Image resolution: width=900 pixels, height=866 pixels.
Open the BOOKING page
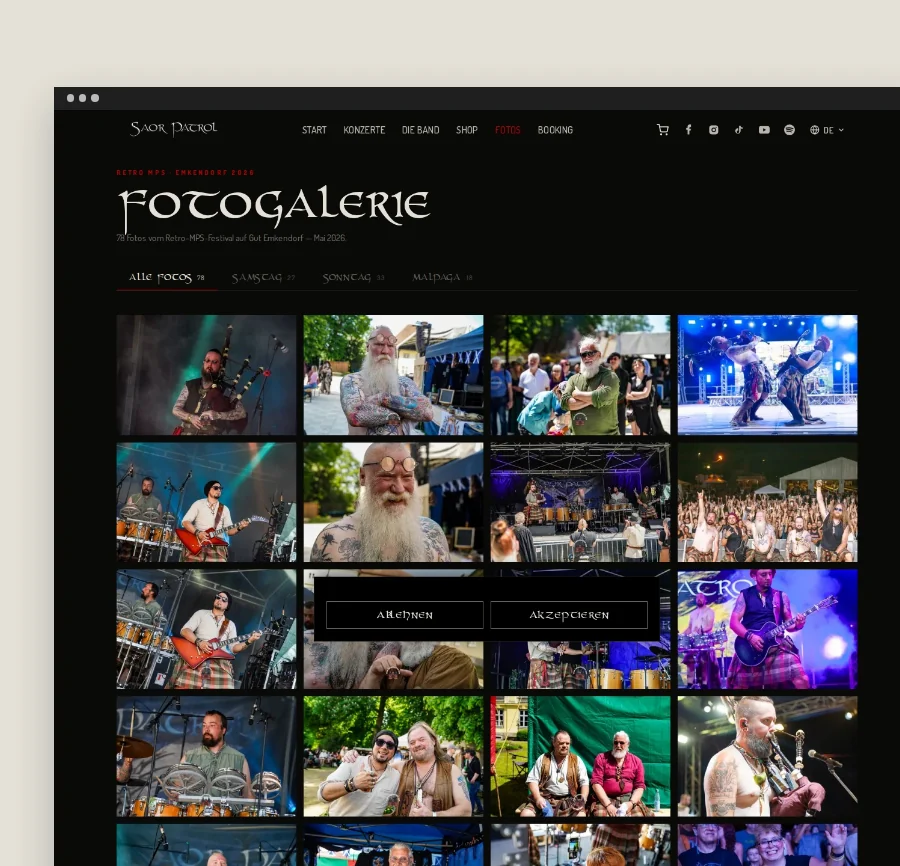pyautogui.click(x=555, y=130)
